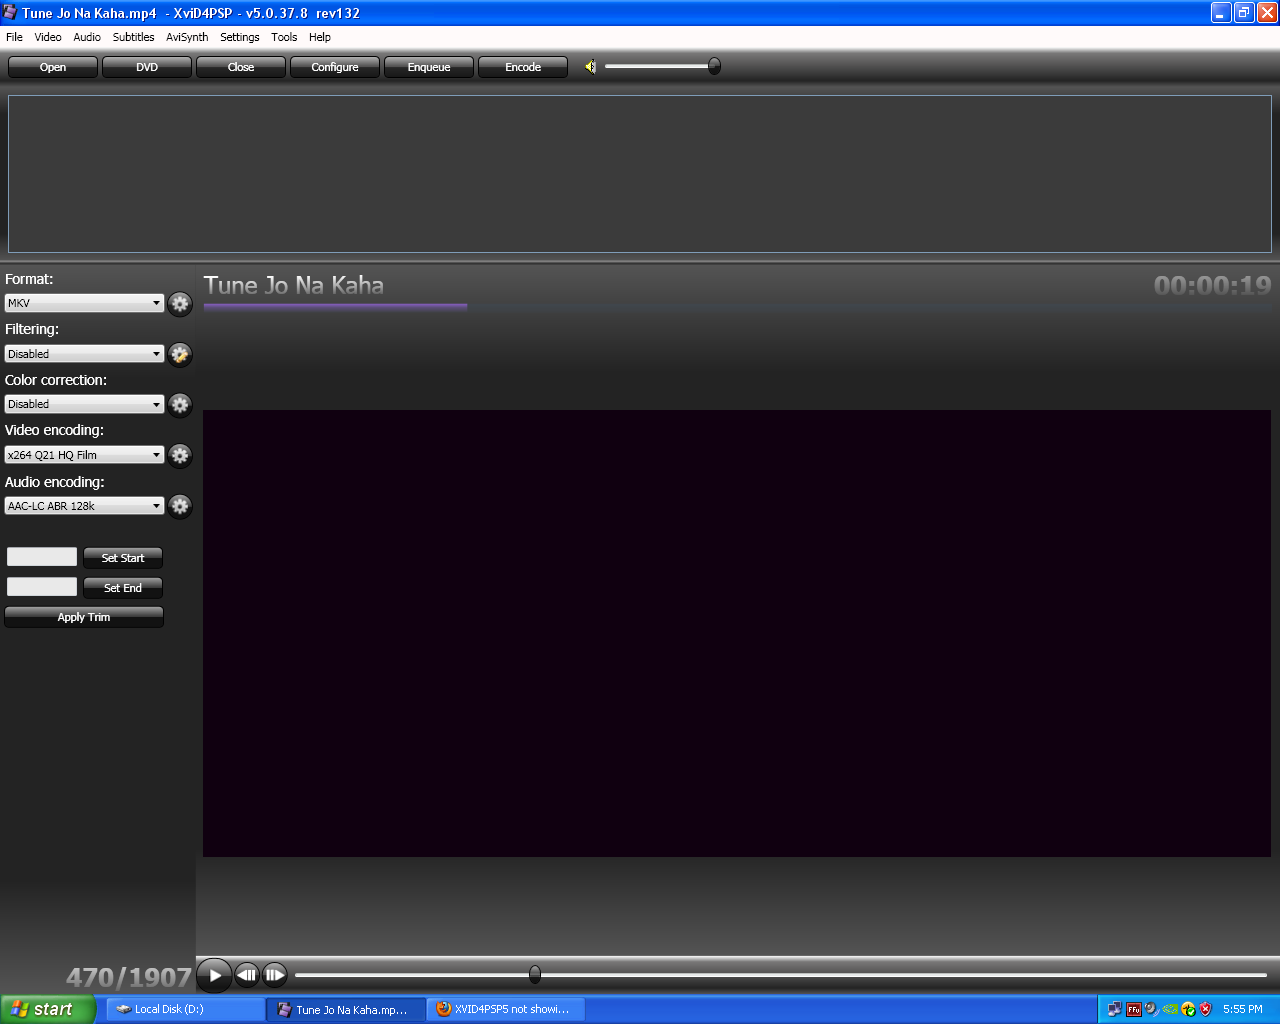Open the Audio encoding settings gear icon
Viewport: 1280px width, 1024px height.
[x=180, y=506]
